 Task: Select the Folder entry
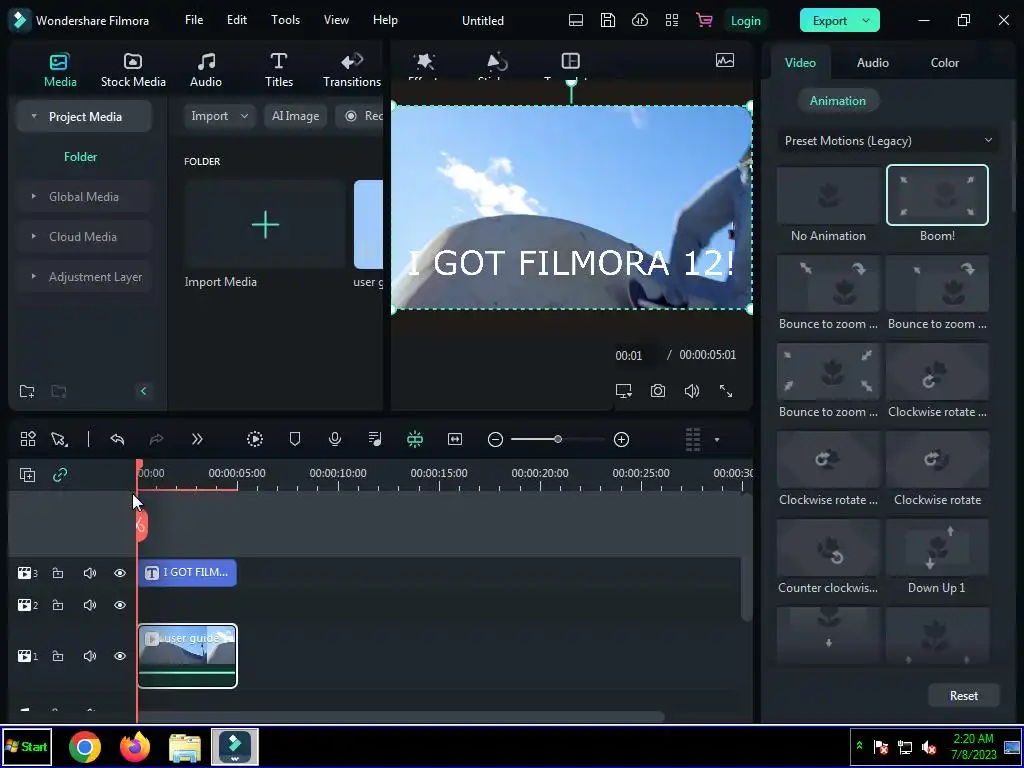[80, 157]
